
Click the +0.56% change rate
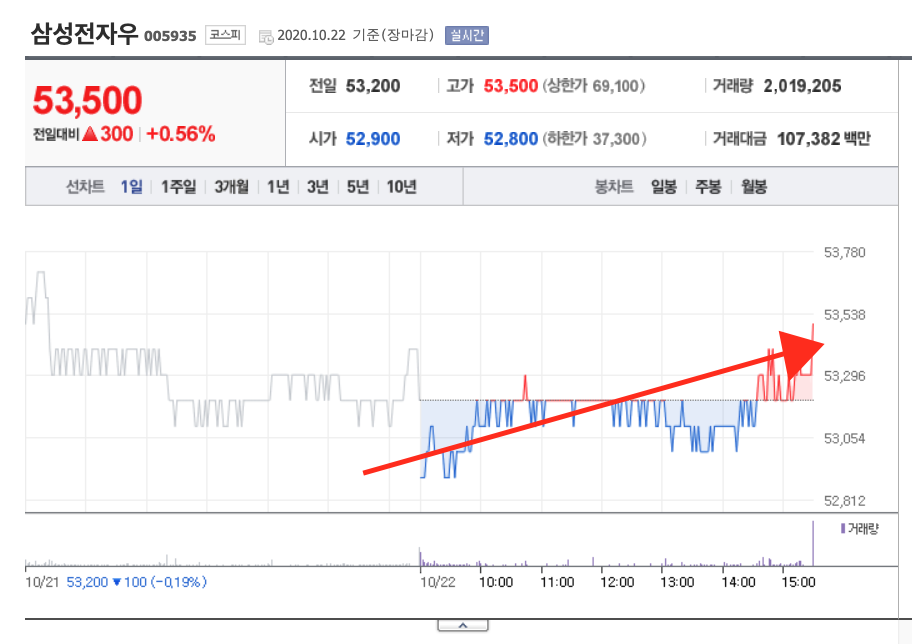[181, 134]
